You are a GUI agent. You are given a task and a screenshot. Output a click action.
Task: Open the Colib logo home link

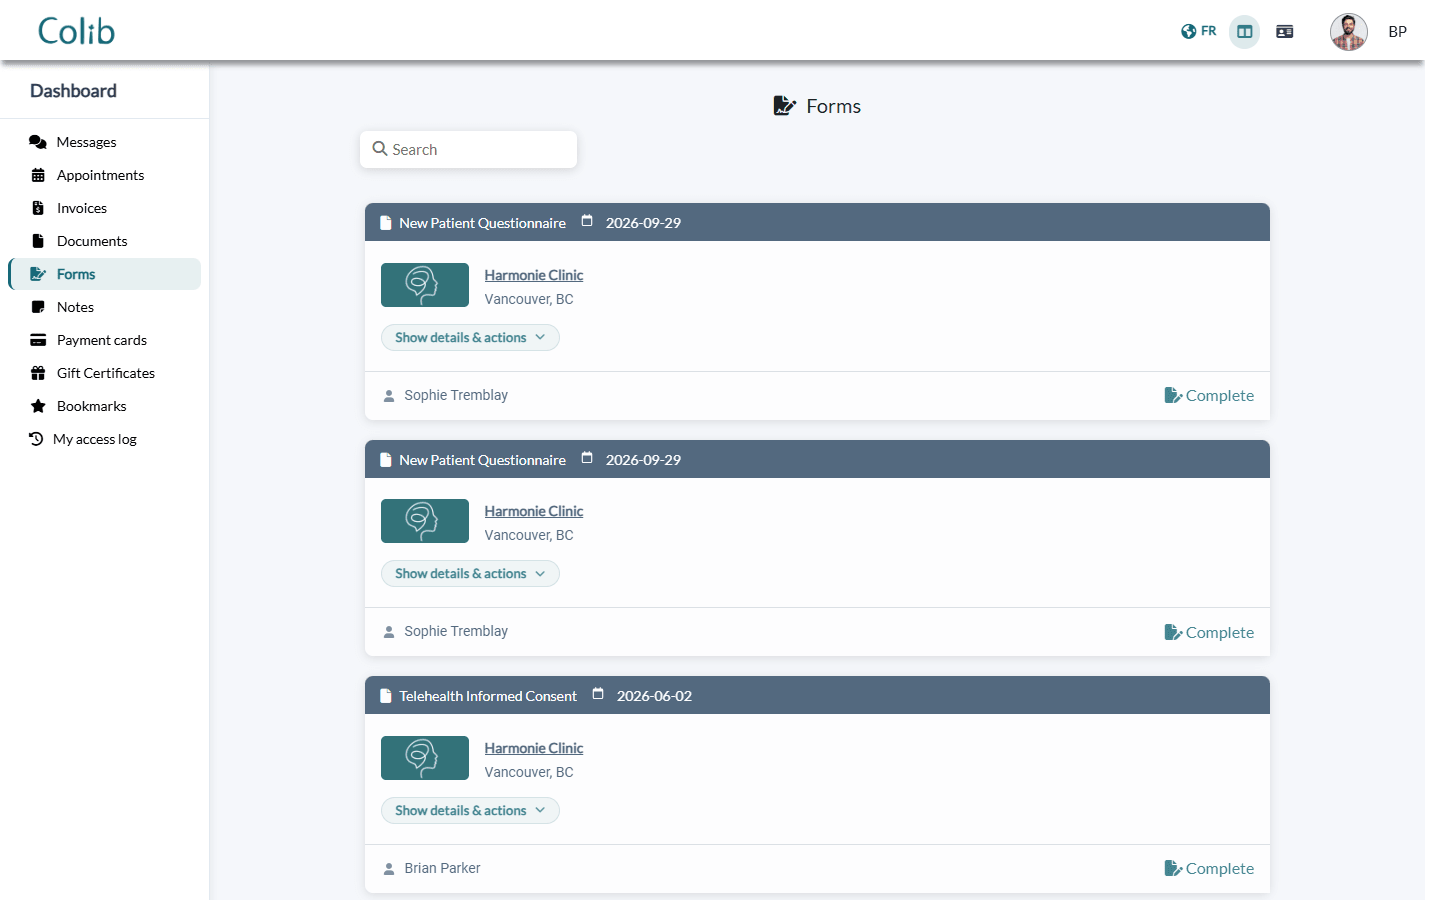[76, 31]
